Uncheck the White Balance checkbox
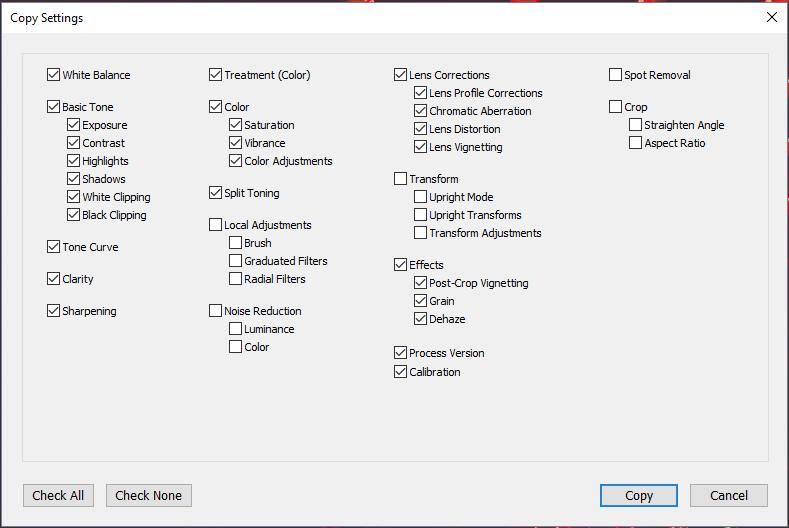 (x=53, y=75)
